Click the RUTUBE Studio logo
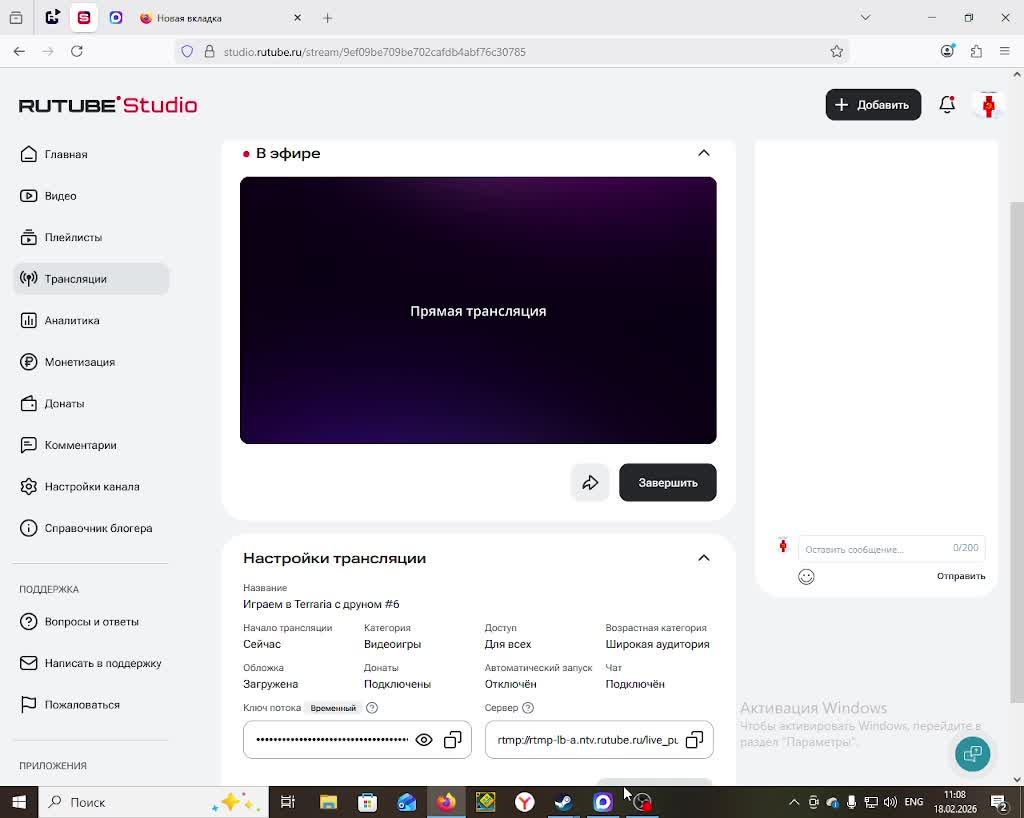Viewport: 1024px width, 818px height. [x=108, y=105]
